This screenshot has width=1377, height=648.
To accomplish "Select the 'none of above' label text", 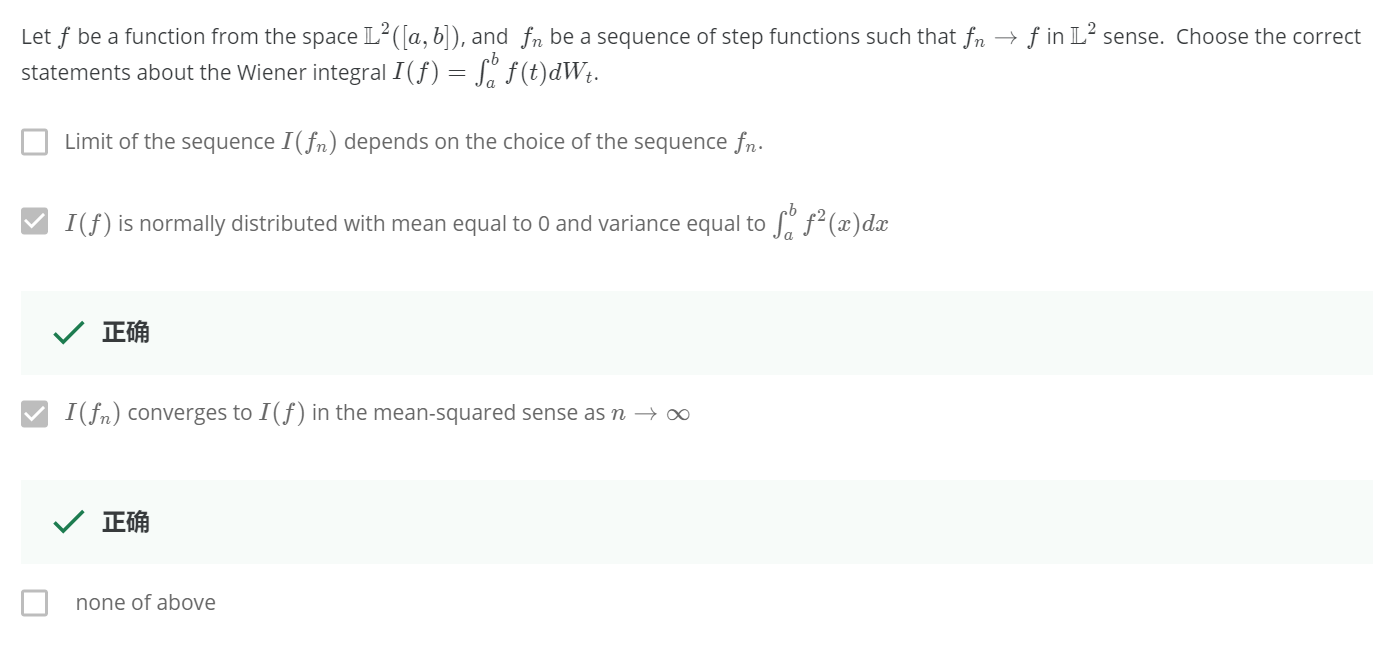I will pos(145,602).
